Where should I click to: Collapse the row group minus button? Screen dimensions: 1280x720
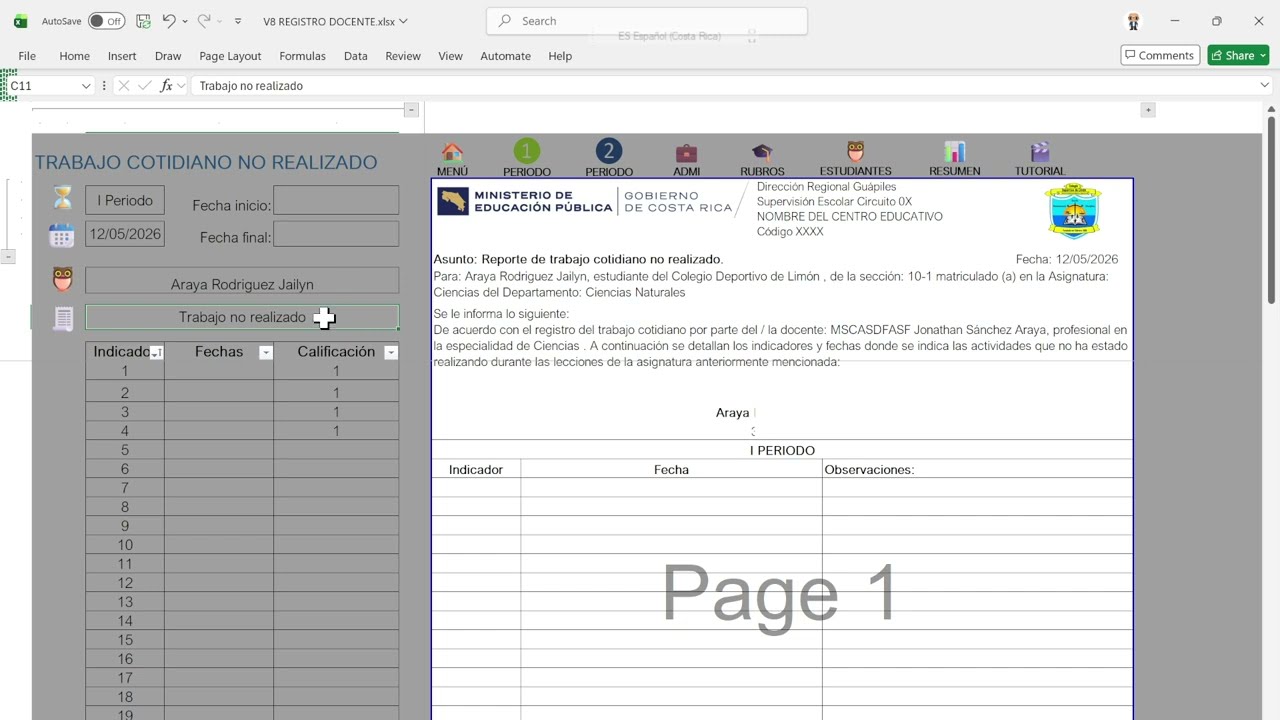8,257
